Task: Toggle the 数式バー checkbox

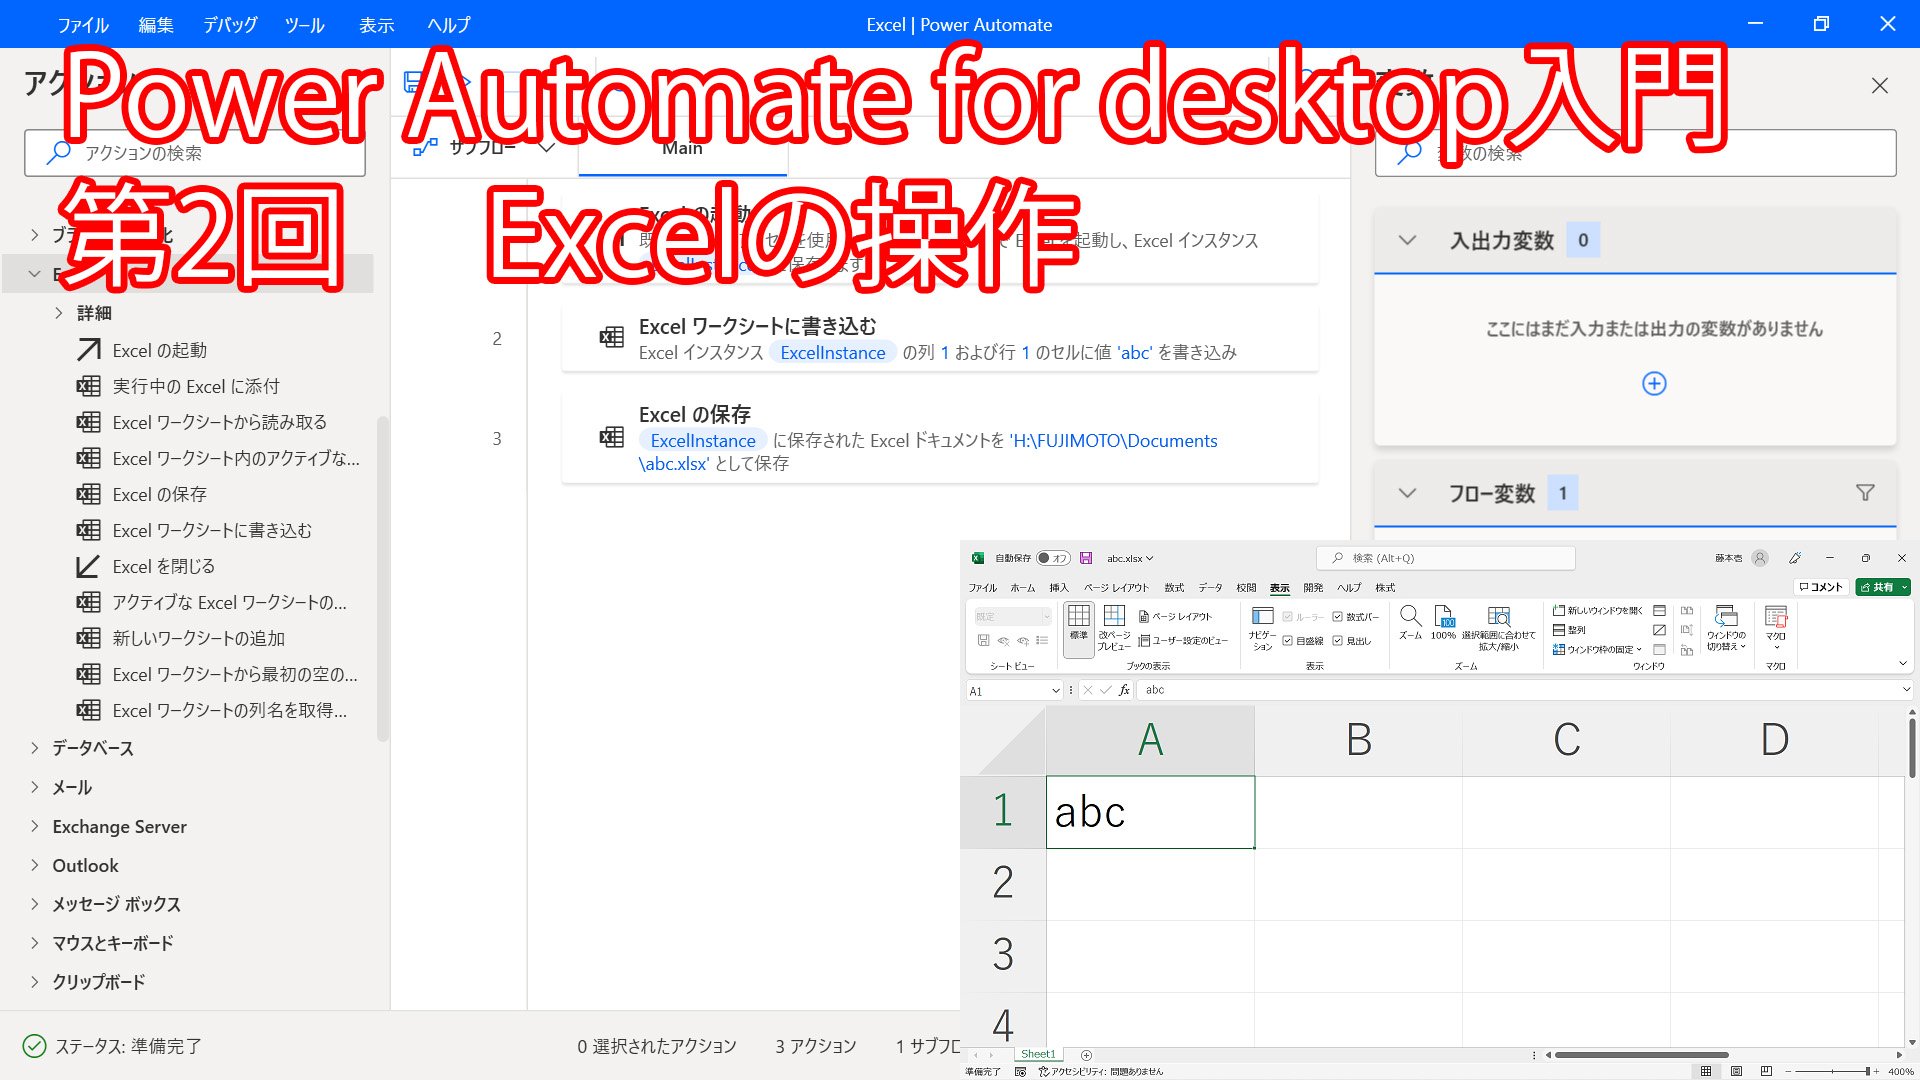Action: [x=1338, y=617]
